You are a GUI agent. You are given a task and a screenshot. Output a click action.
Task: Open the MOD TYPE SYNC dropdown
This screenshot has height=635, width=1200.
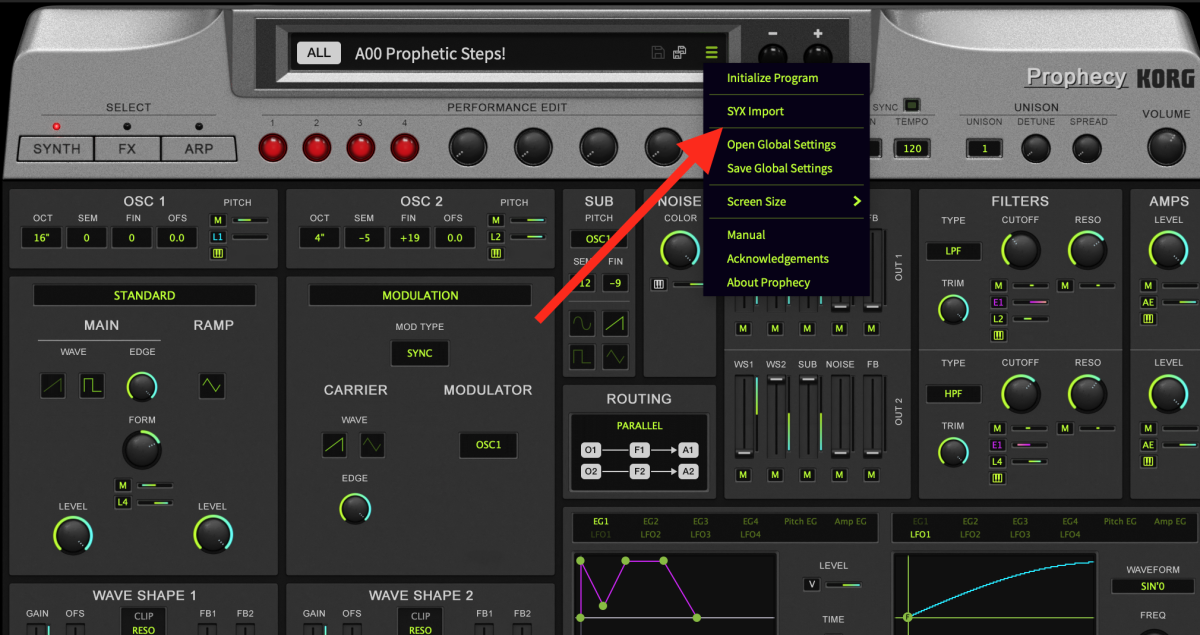click(x=420, y=353)
